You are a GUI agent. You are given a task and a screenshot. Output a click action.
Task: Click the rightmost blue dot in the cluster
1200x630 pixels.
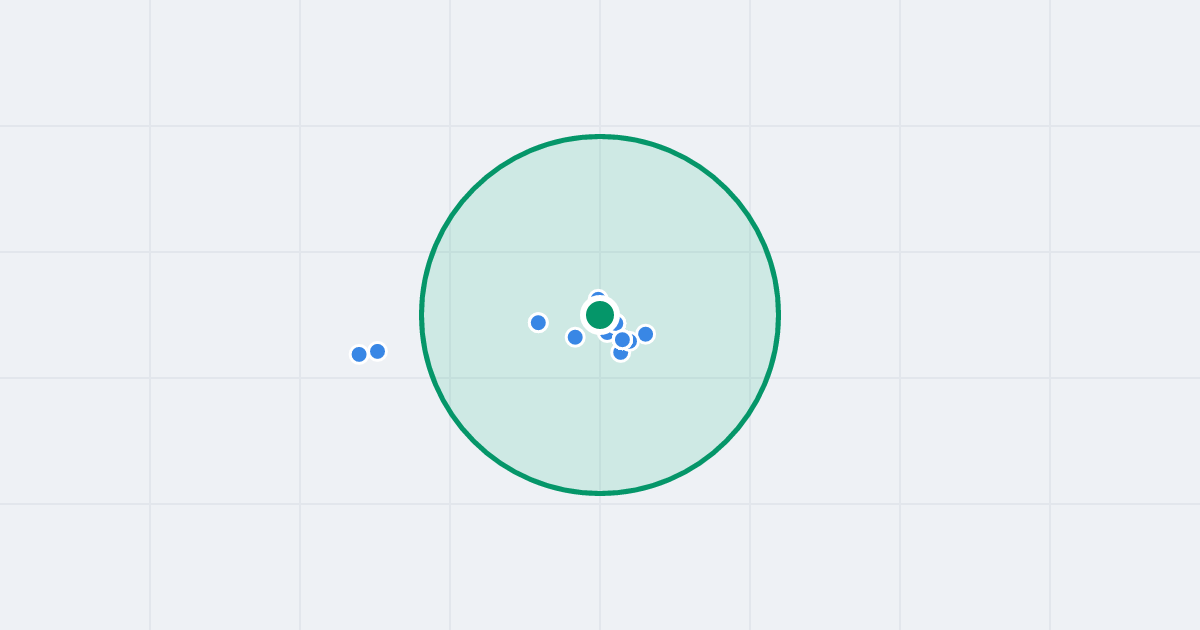pos(645,334)
